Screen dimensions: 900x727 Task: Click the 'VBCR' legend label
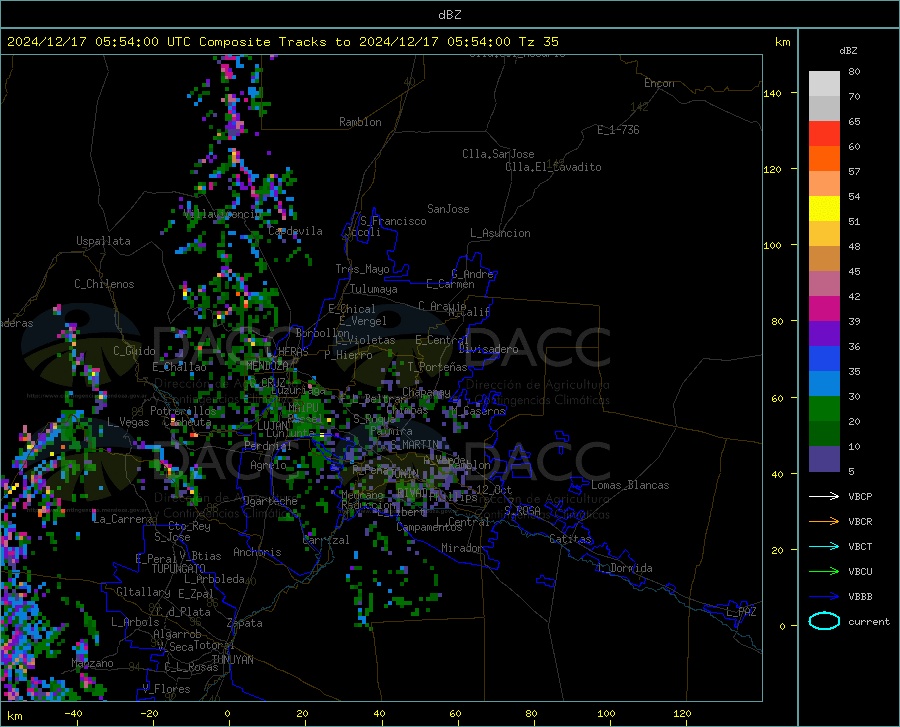(x=860, y=522)
